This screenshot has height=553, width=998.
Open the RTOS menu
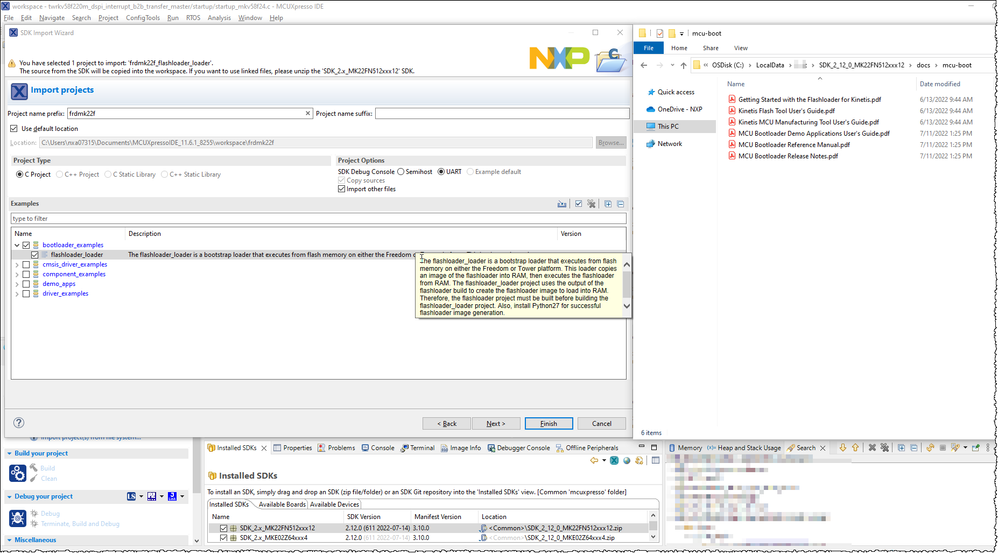[193, 18]
